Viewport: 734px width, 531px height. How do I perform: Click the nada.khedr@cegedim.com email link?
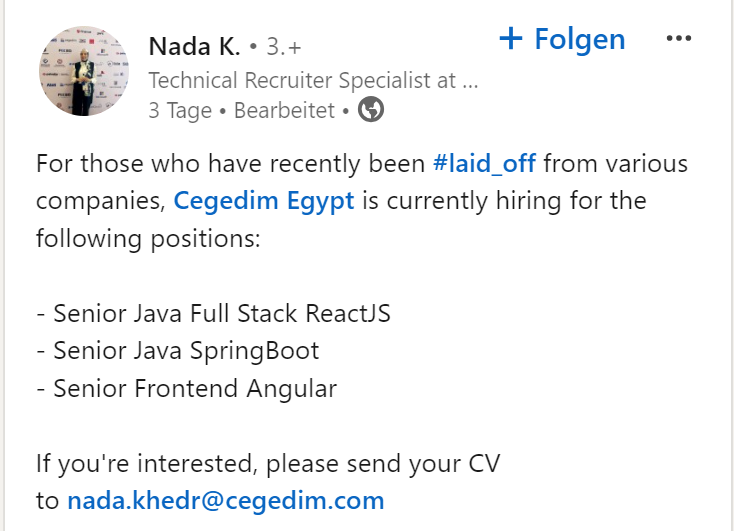coord(225,500)
